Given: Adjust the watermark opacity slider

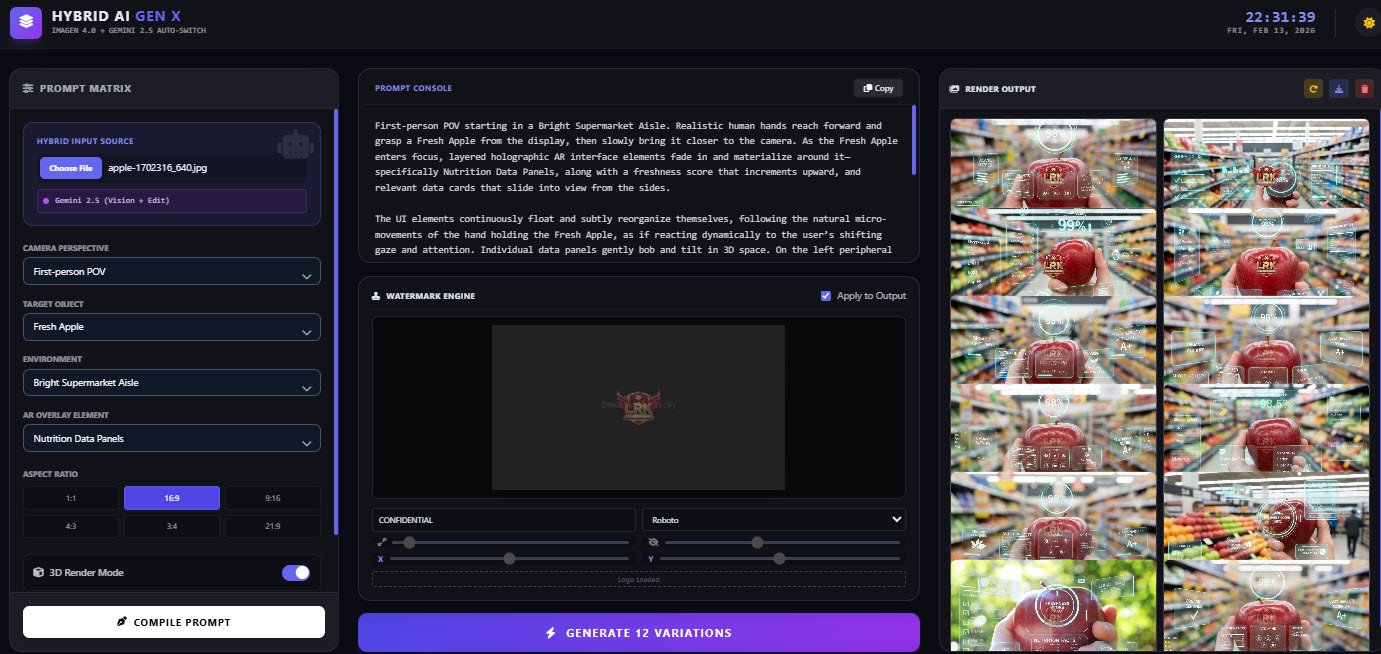Looking at the screenshot, I should 782,542.
